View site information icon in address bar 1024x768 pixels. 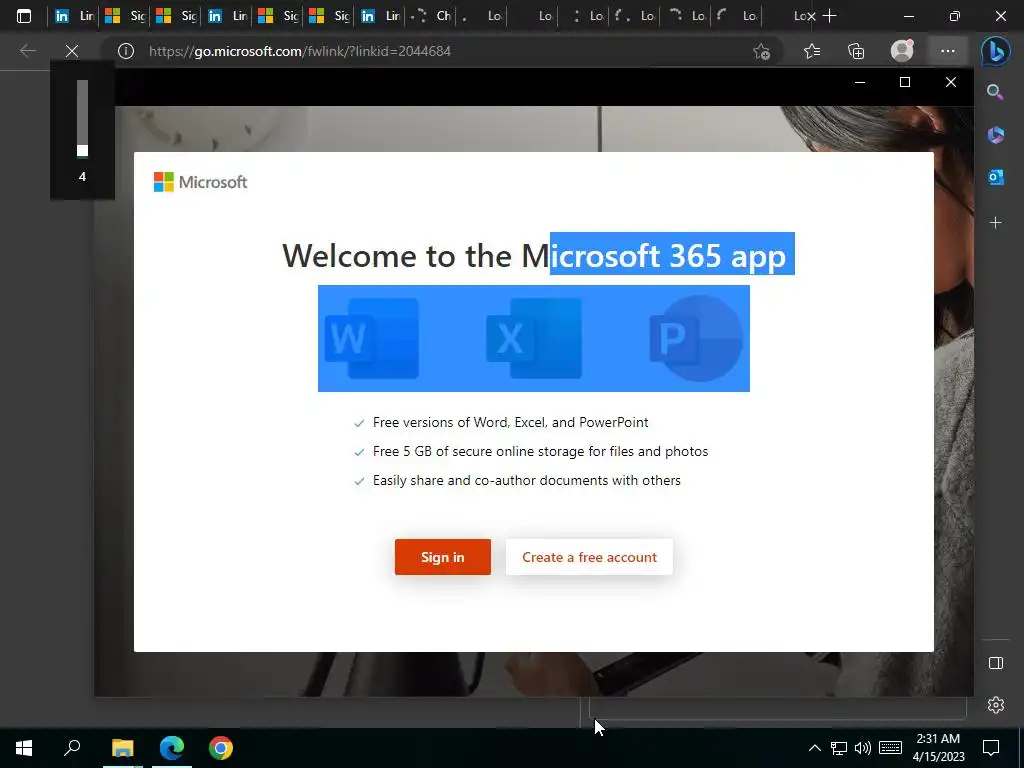[x=126, y=51]
